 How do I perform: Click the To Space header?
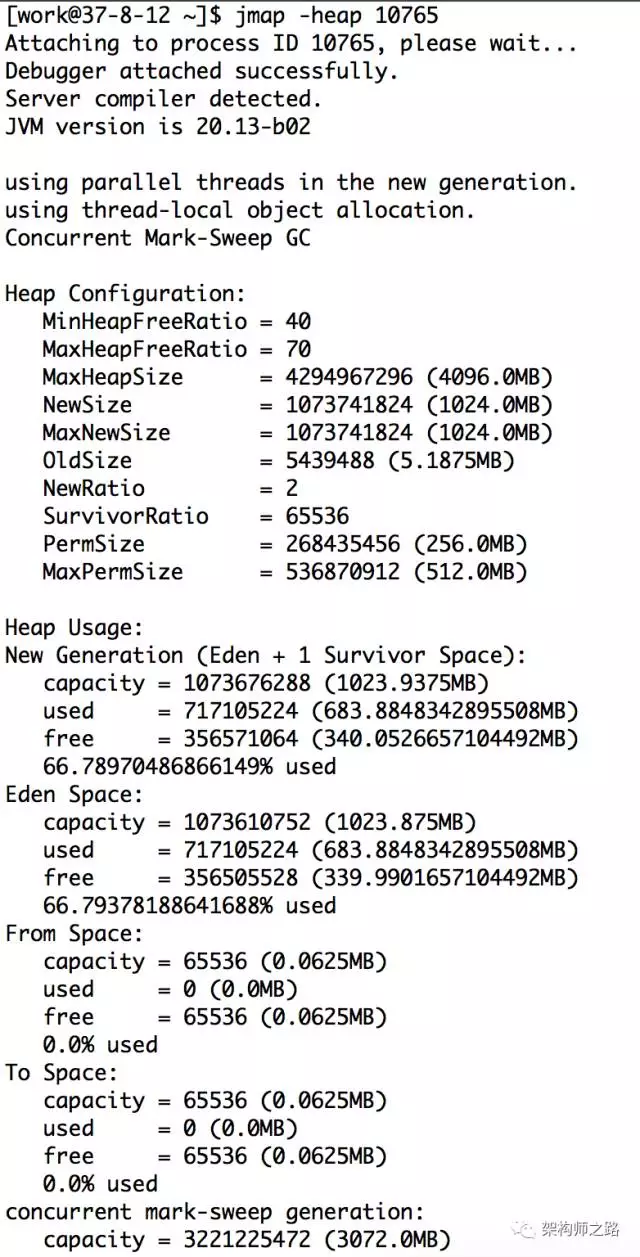click(62, 1073)
